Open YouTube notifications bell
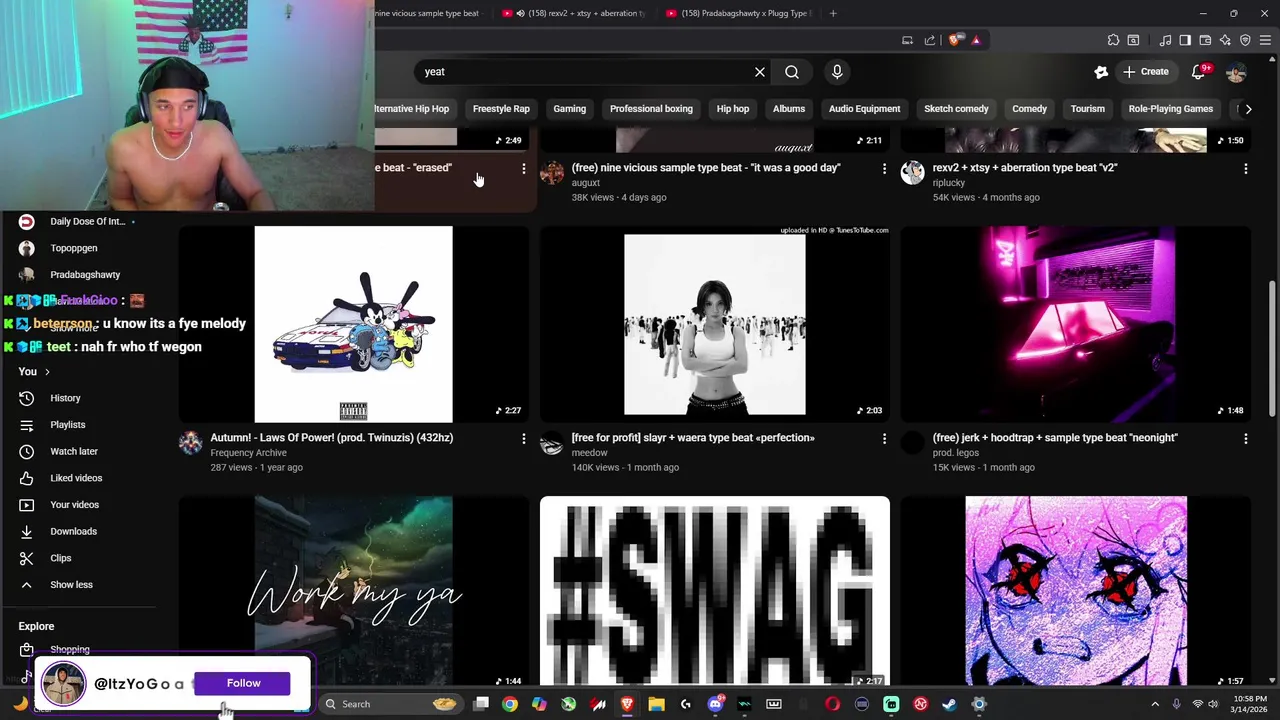 pyautogui.click(x=1199, y=72)
